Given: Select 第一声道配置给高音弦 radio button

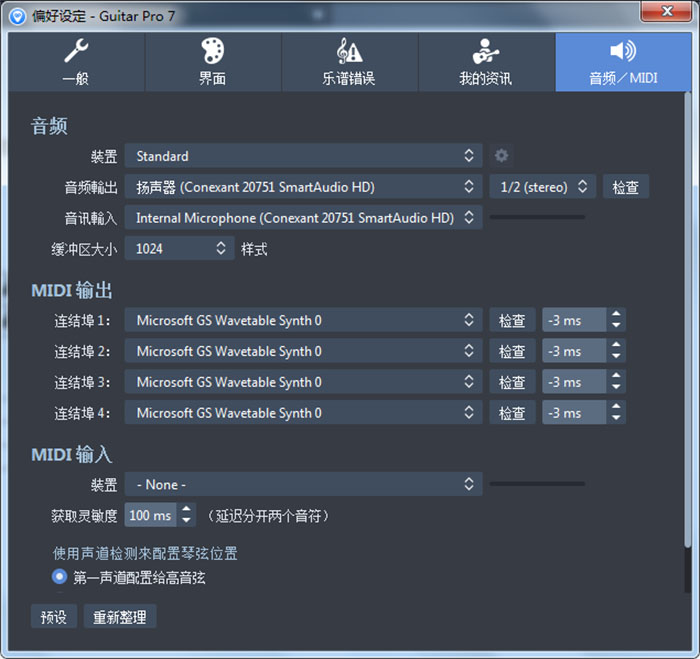Looking at the screenshot, I should coord(59,576).
